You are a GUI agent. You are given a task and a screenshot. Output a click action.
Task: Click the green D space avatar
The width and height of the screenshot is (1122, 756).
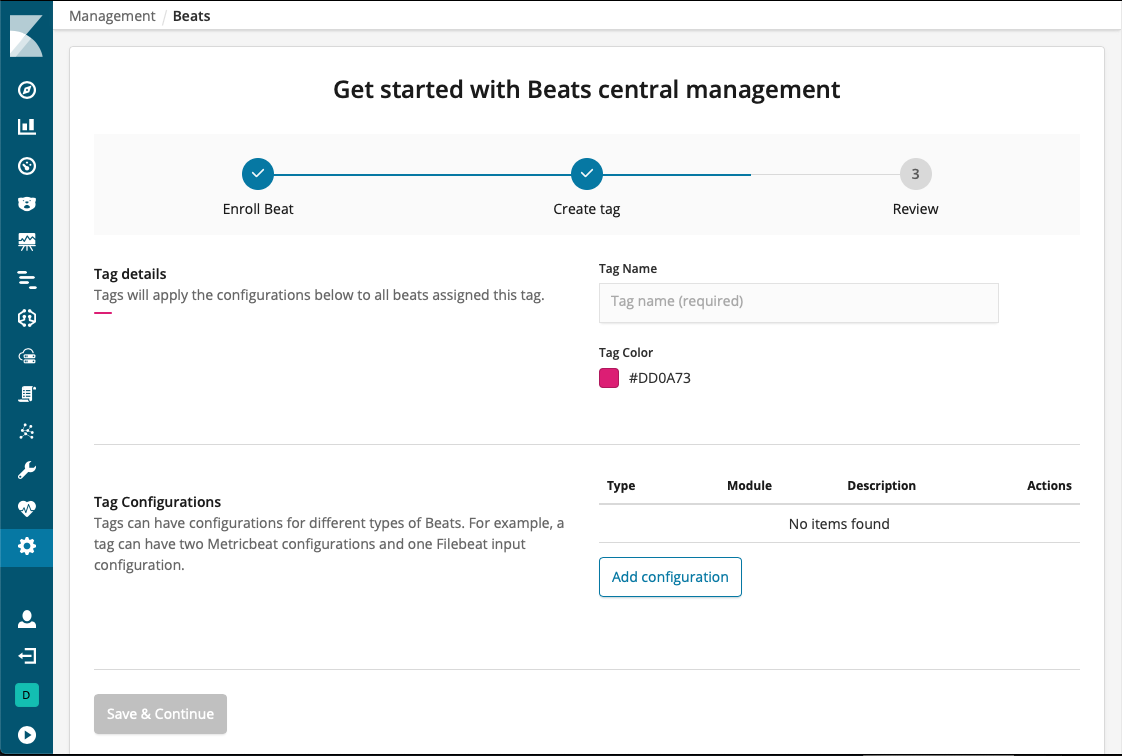26,694
